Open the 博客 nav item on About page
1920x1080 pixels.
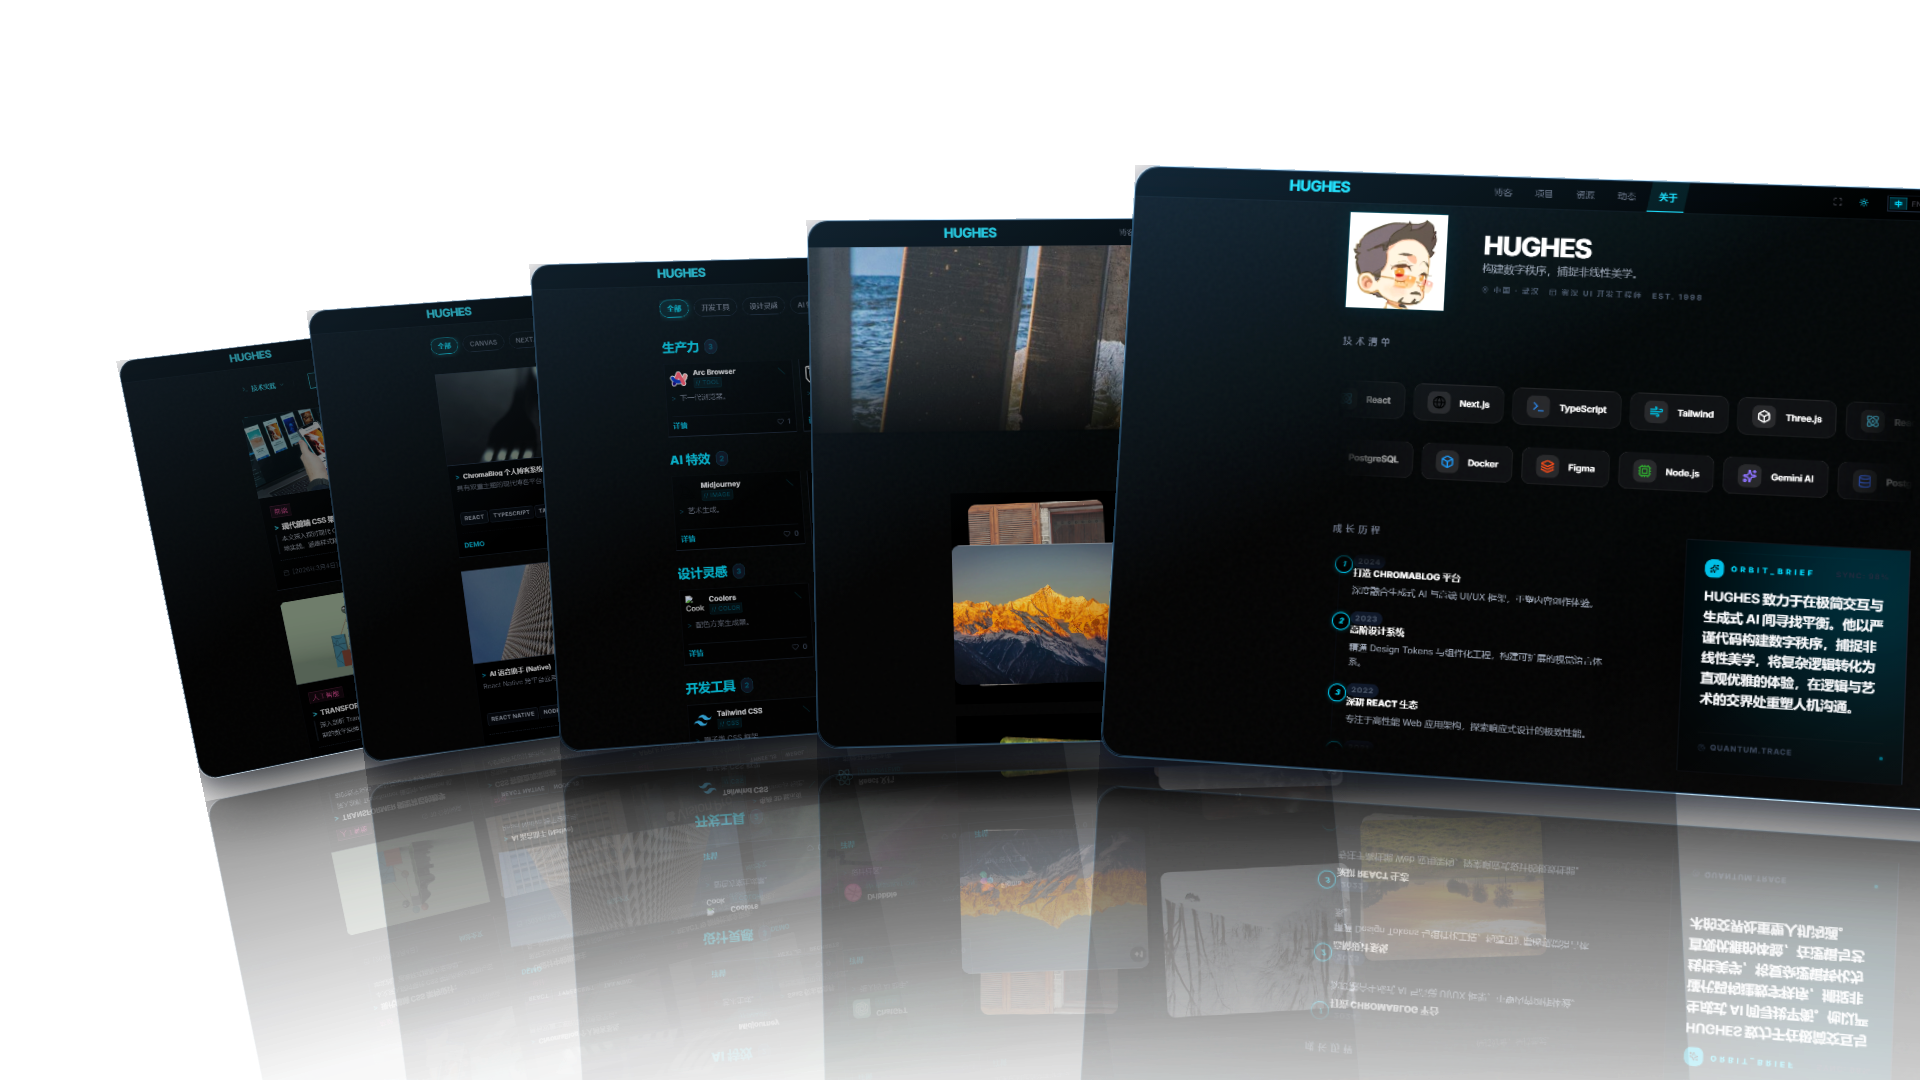(1503, 193)
